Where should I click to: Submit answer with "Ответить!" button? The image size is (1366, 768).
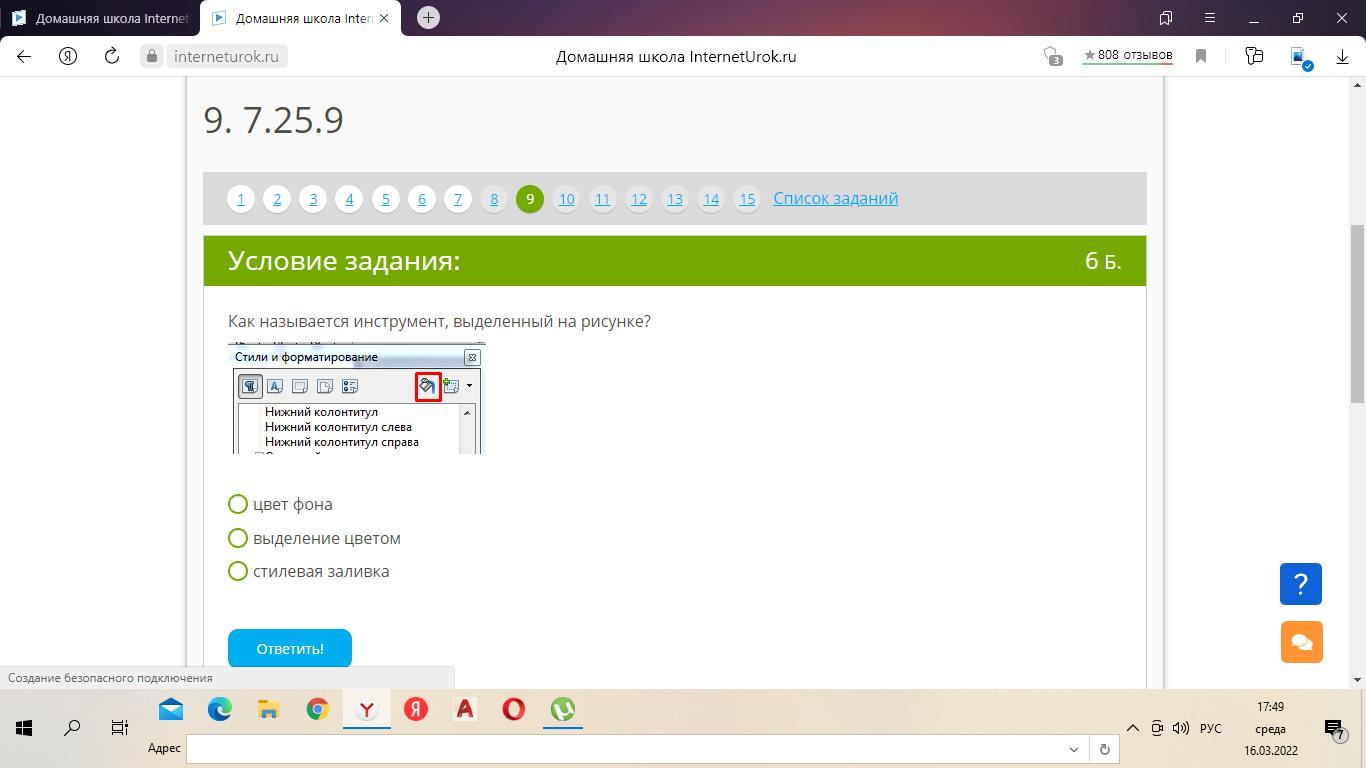(x=290, y=648)
